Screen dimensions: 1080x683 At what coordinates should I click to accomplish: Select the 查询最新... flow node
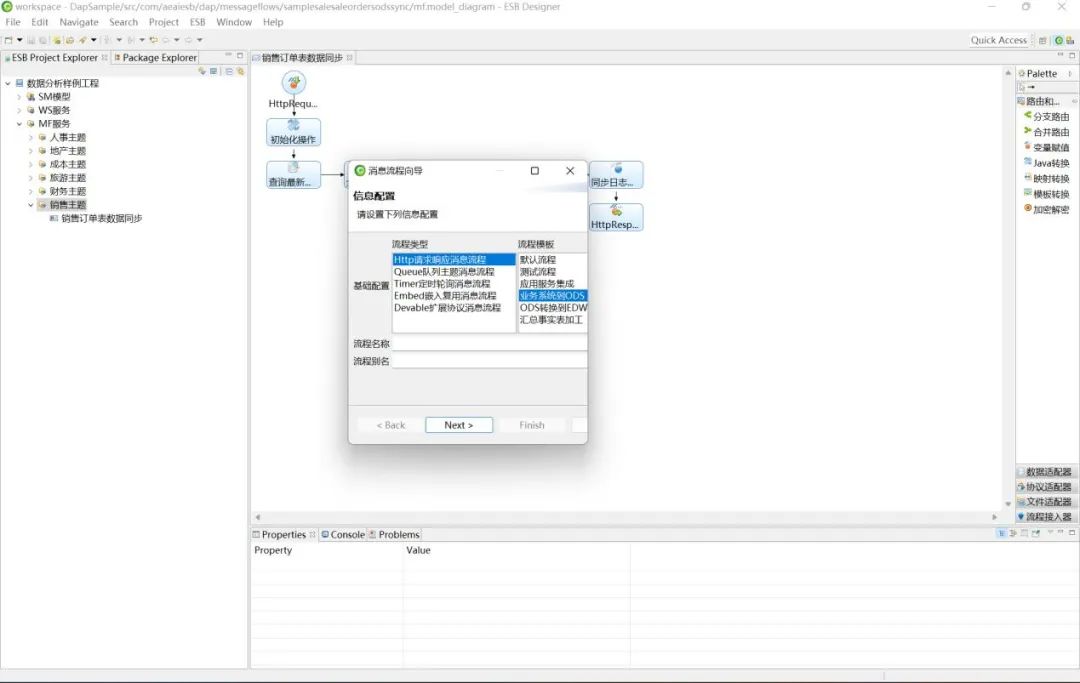[x=293, y=175]
